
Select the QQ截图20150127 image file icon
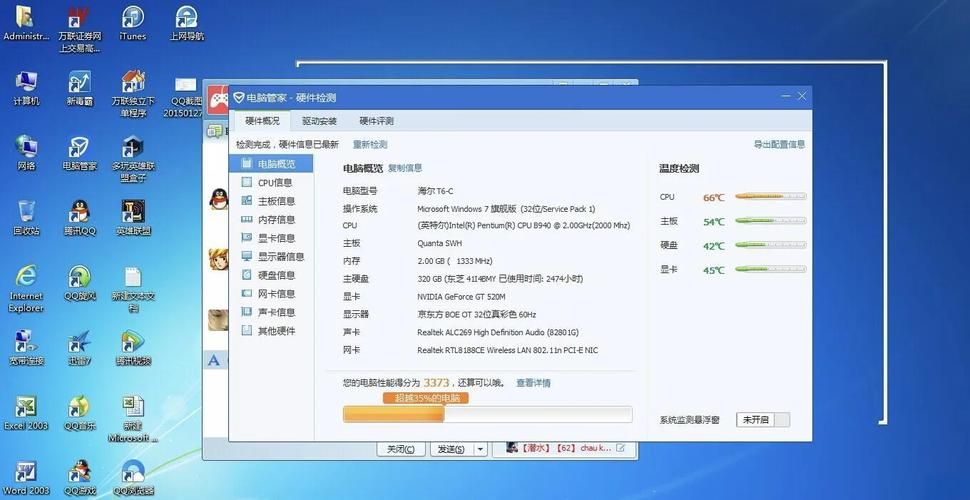(184, 95)
